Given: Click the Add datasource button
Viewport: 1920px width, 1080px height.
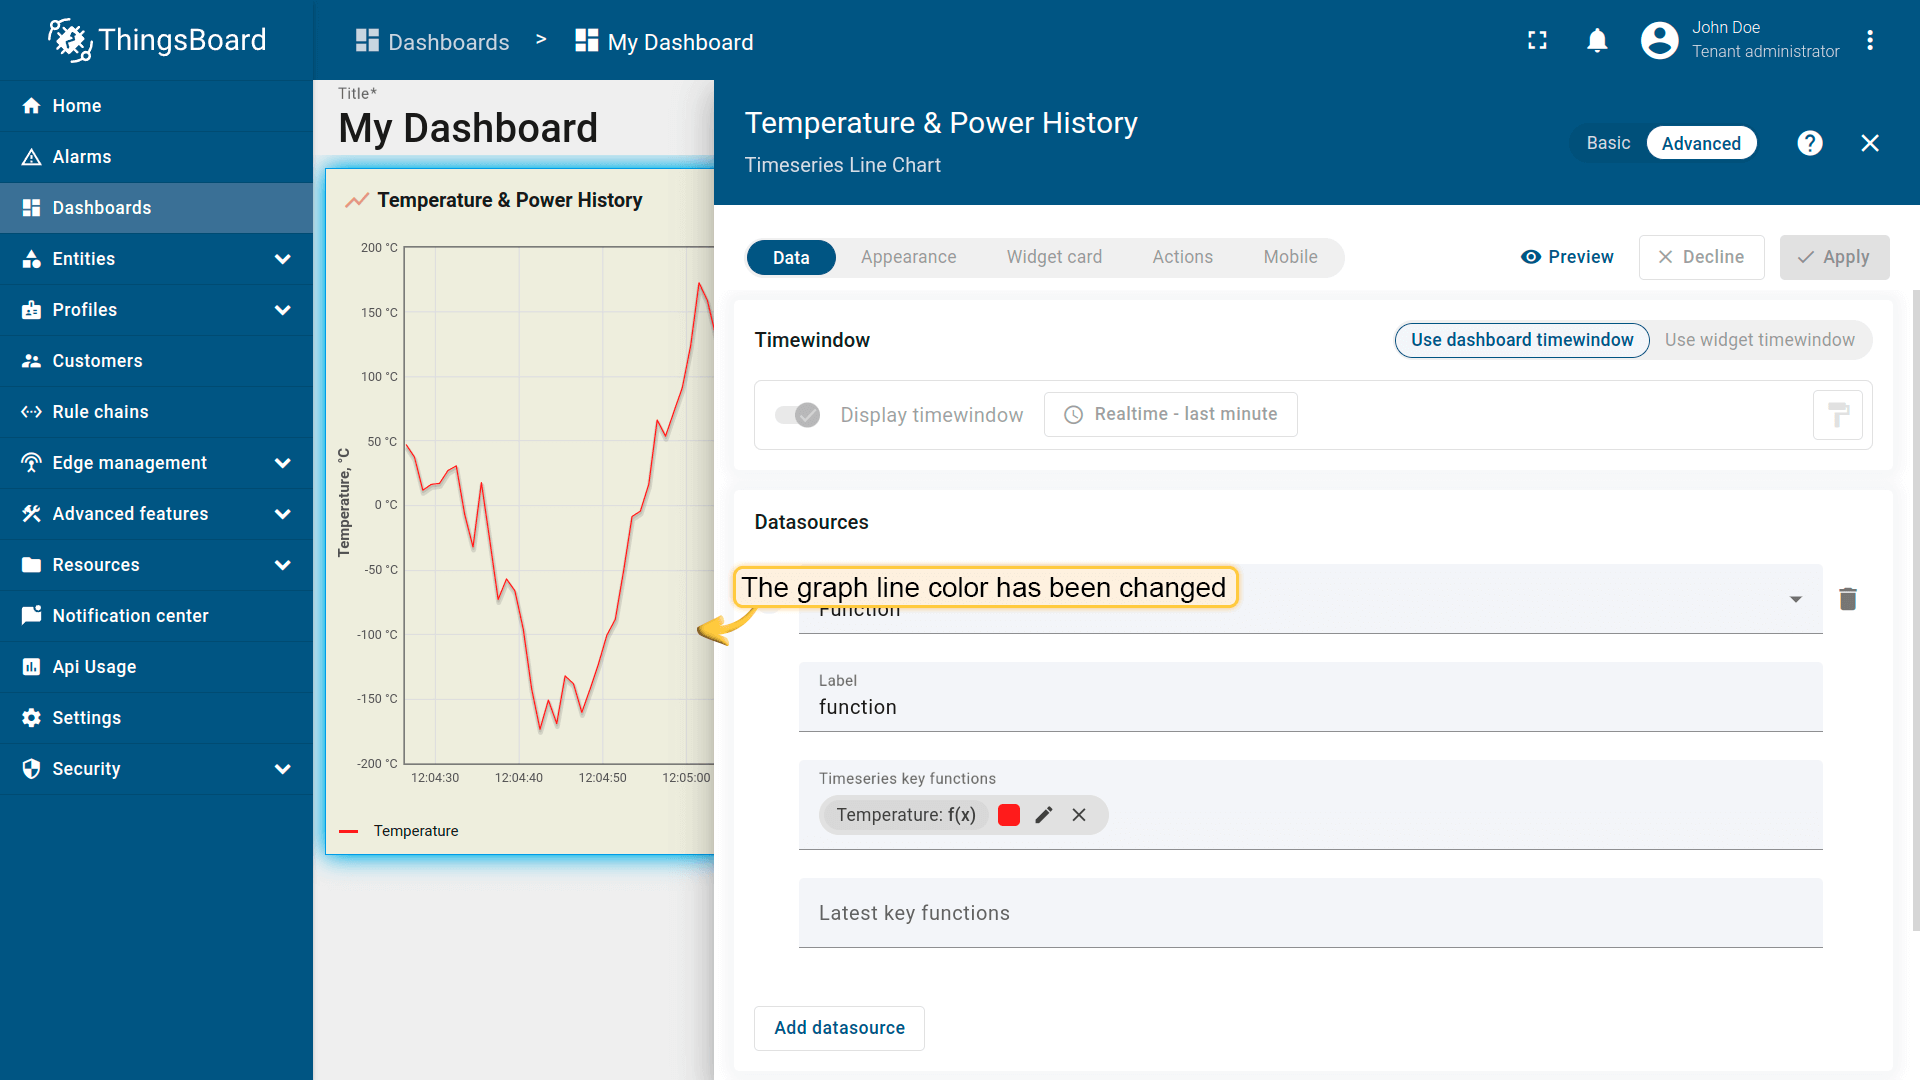Looking at the screenshot, I should coord(839,1028).
